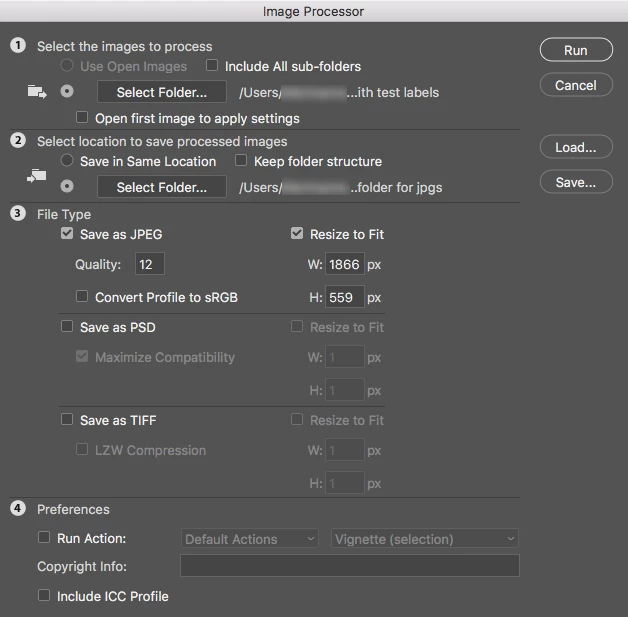Enable Include All sub-folders
This screenshot has width=628, height=617.
[212, 65]
